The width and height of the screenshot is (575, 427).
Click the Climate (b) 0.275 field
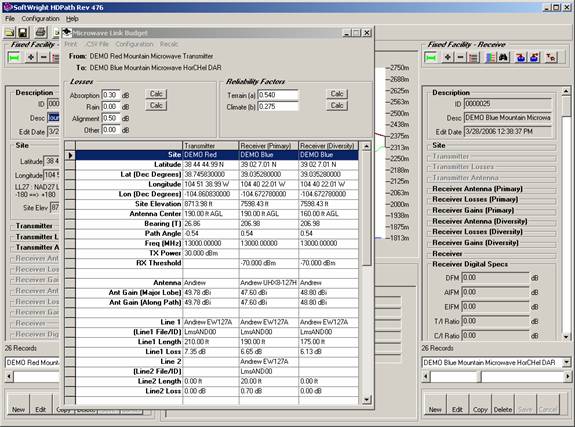click(278, 107)
